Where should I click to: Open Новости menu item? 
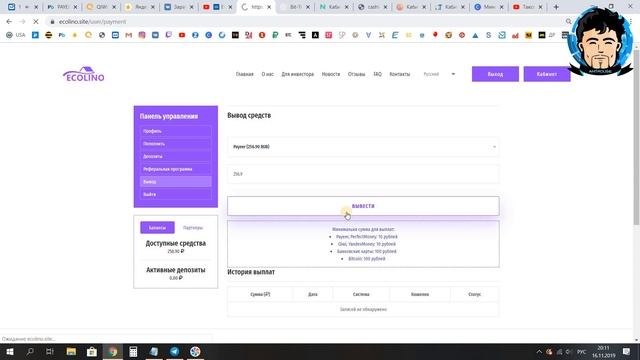(x=331, y=74)
